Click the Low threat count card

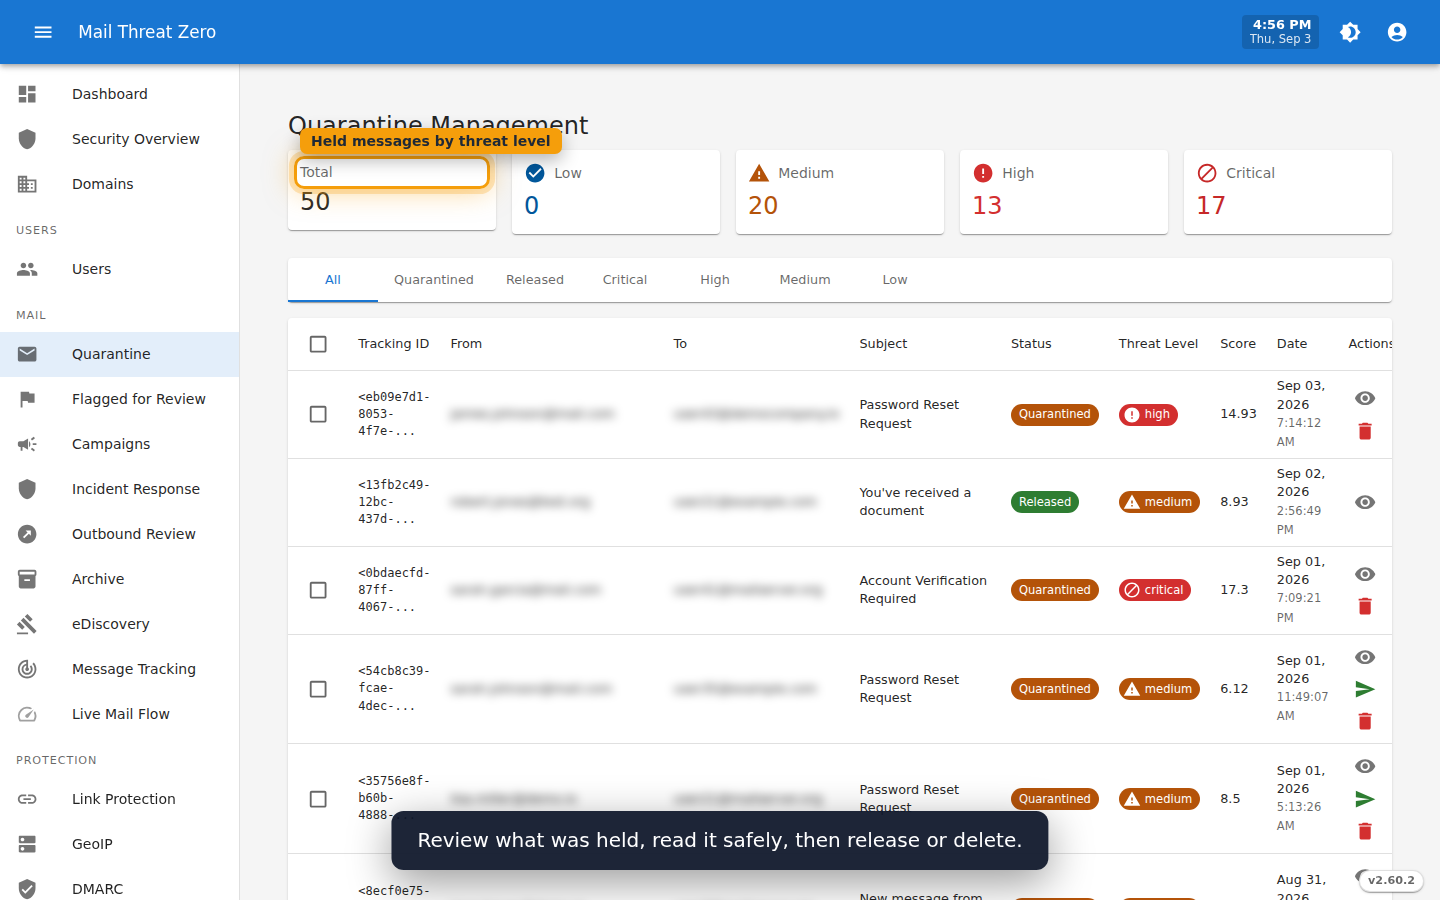(x=616, y=192)
